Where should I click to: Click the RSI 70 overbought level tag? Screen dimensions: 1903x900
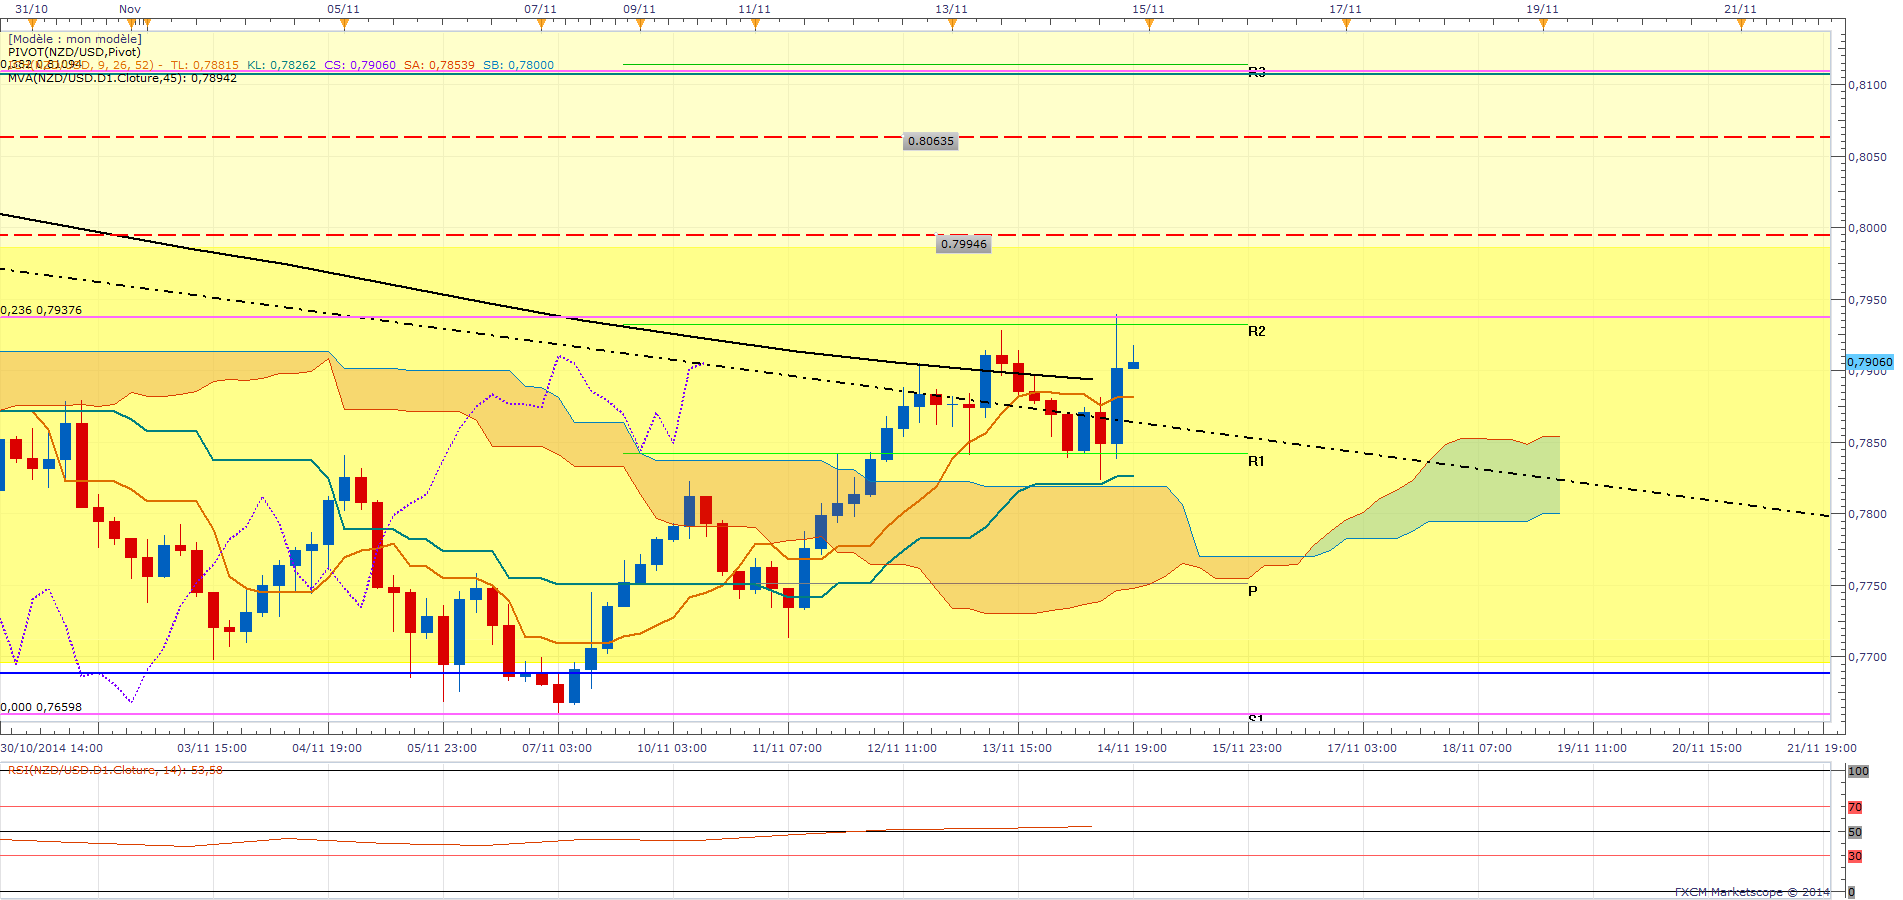[x=1855, y=807]
